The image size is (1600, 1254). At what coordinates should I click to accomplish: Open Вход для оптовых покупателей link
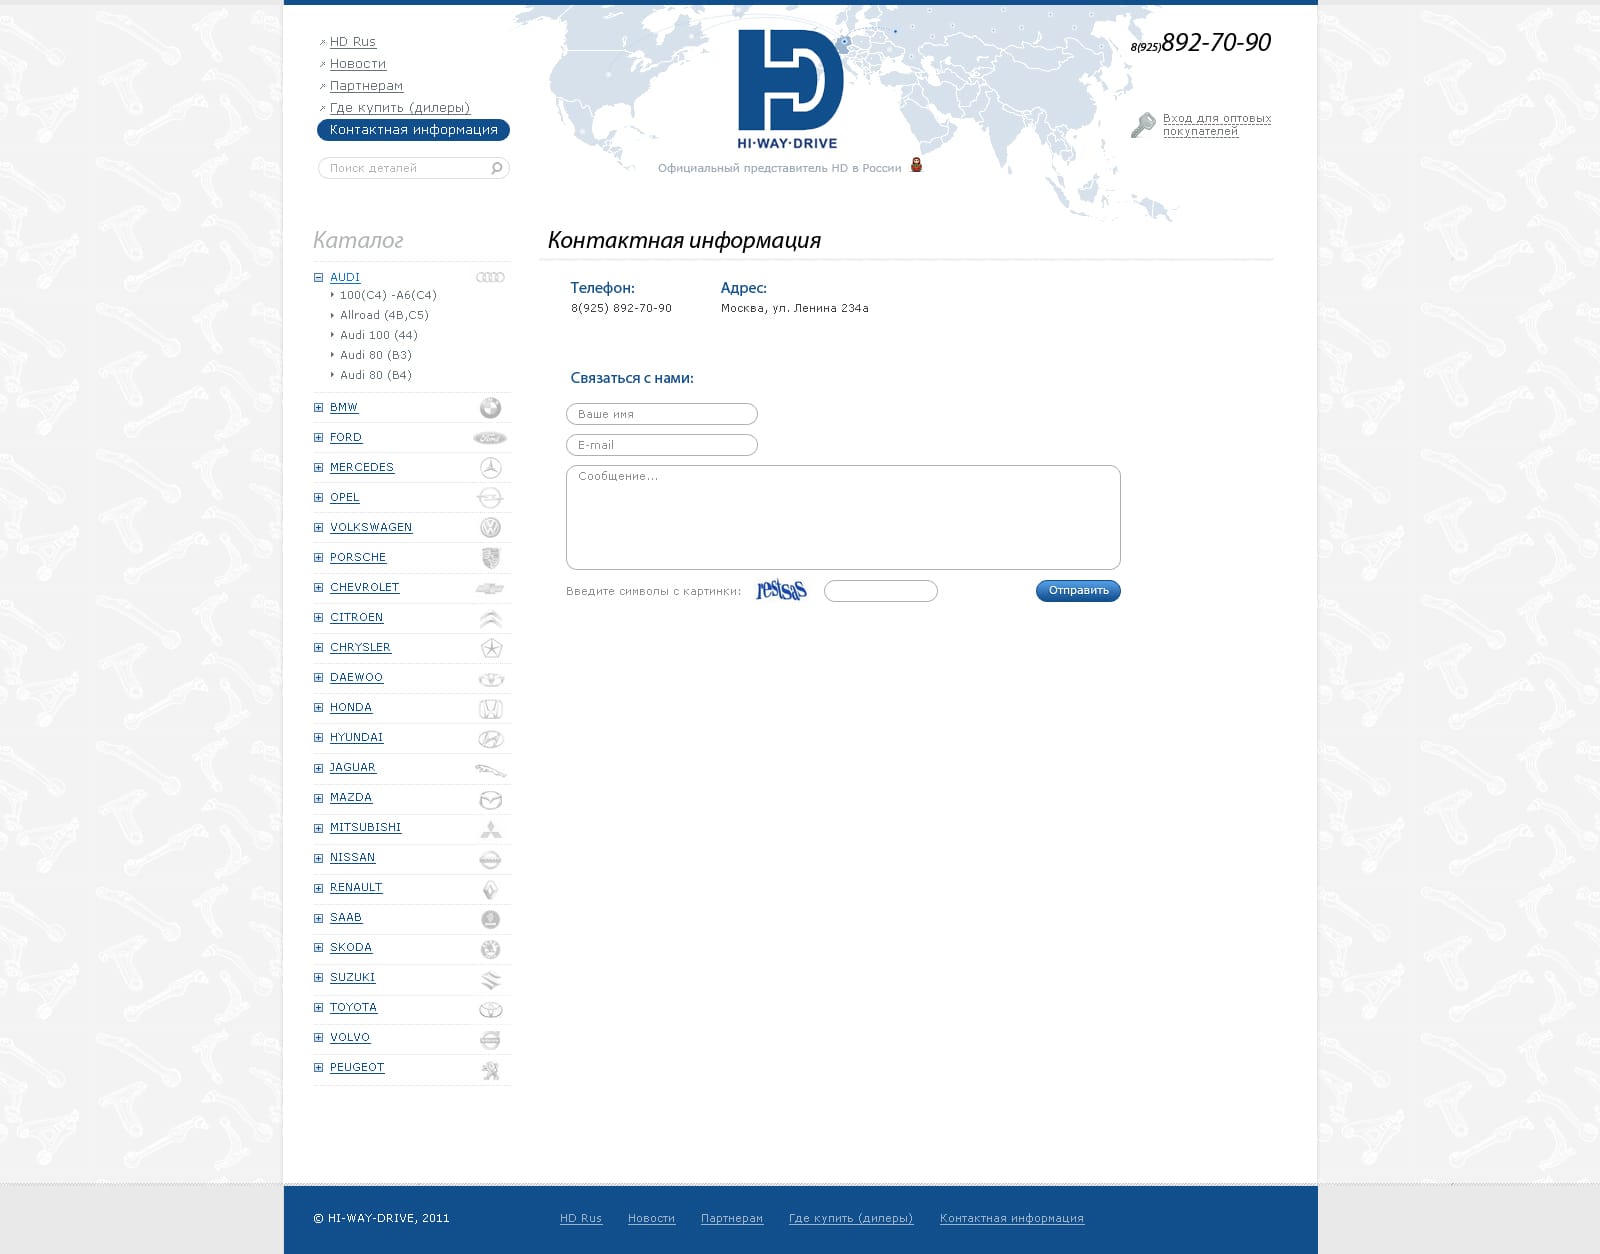pos(1217,125)
